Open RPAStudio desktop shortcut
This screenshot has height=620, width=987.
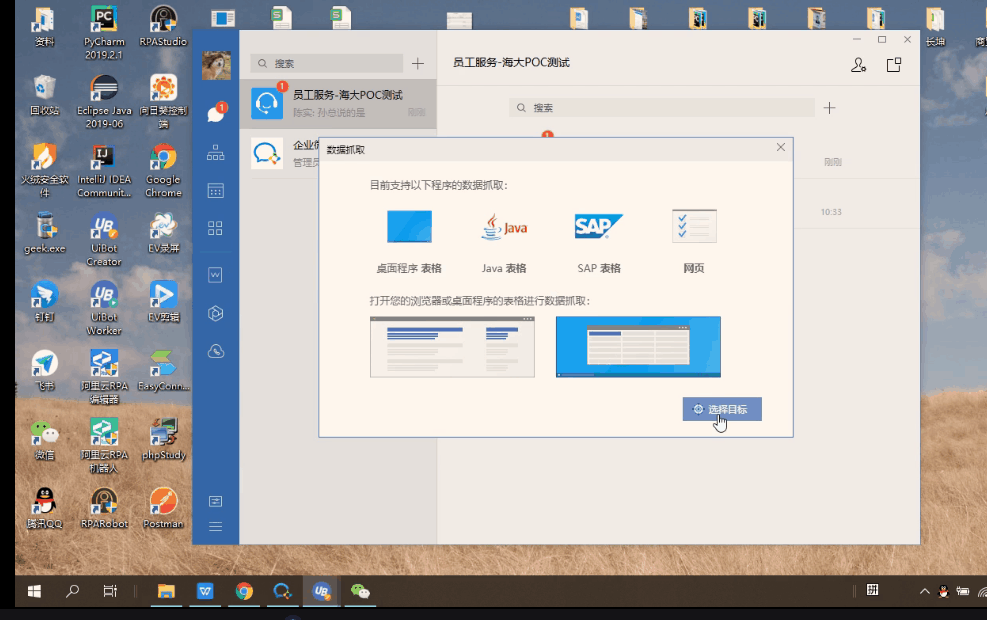click(x=163, y=26)
